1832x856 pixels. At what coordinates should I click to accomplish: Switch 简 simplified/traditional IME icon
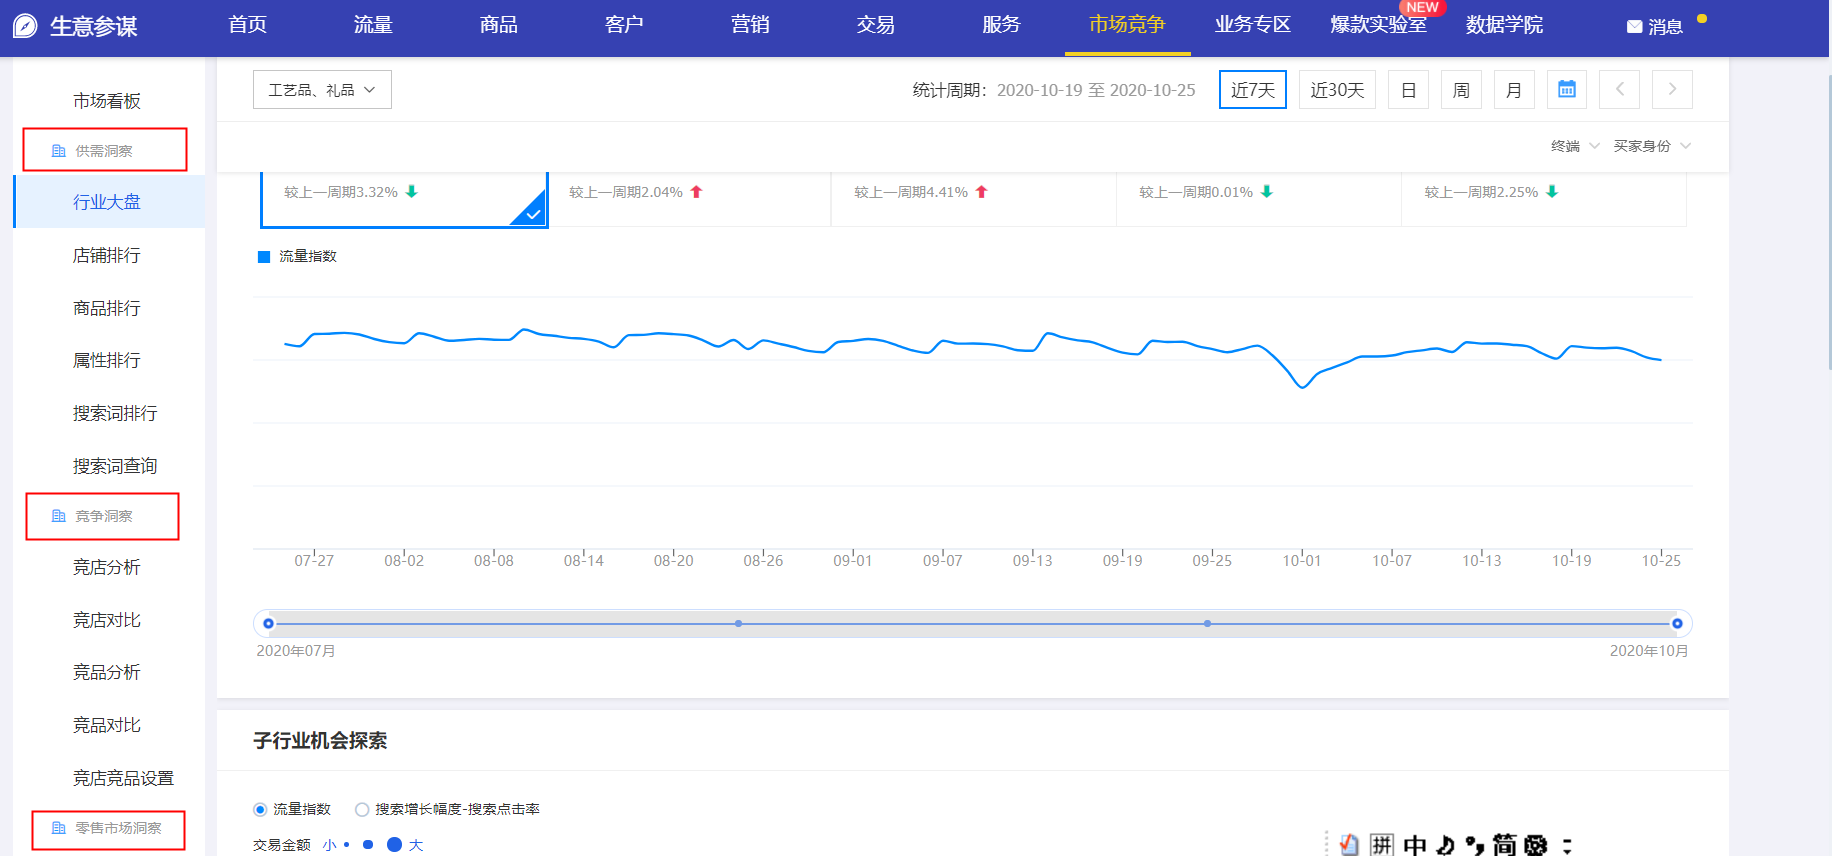[x=1505, y=845]
